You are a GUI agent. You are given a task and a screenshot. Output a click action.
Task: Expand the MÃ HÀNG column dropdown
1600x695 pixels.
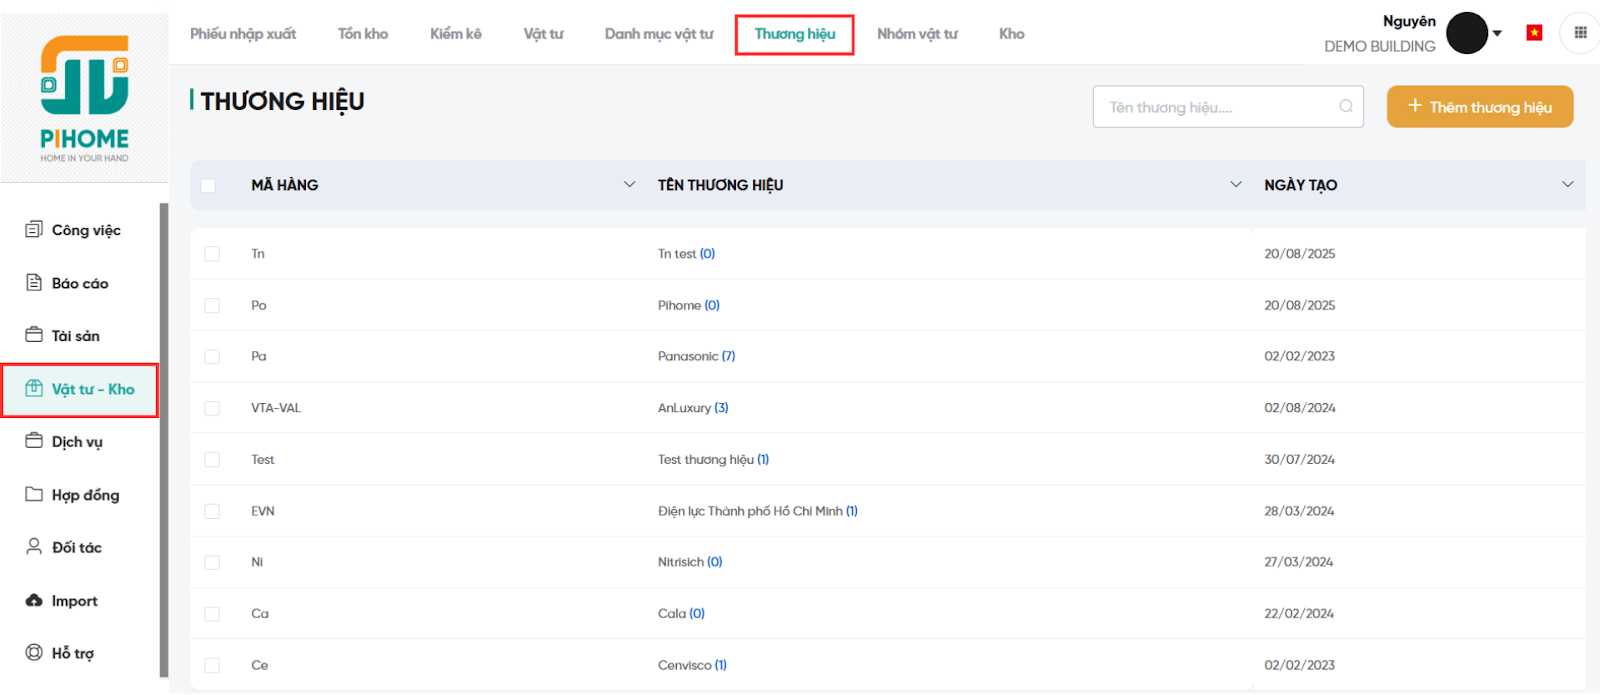click(x=629, y=185)
